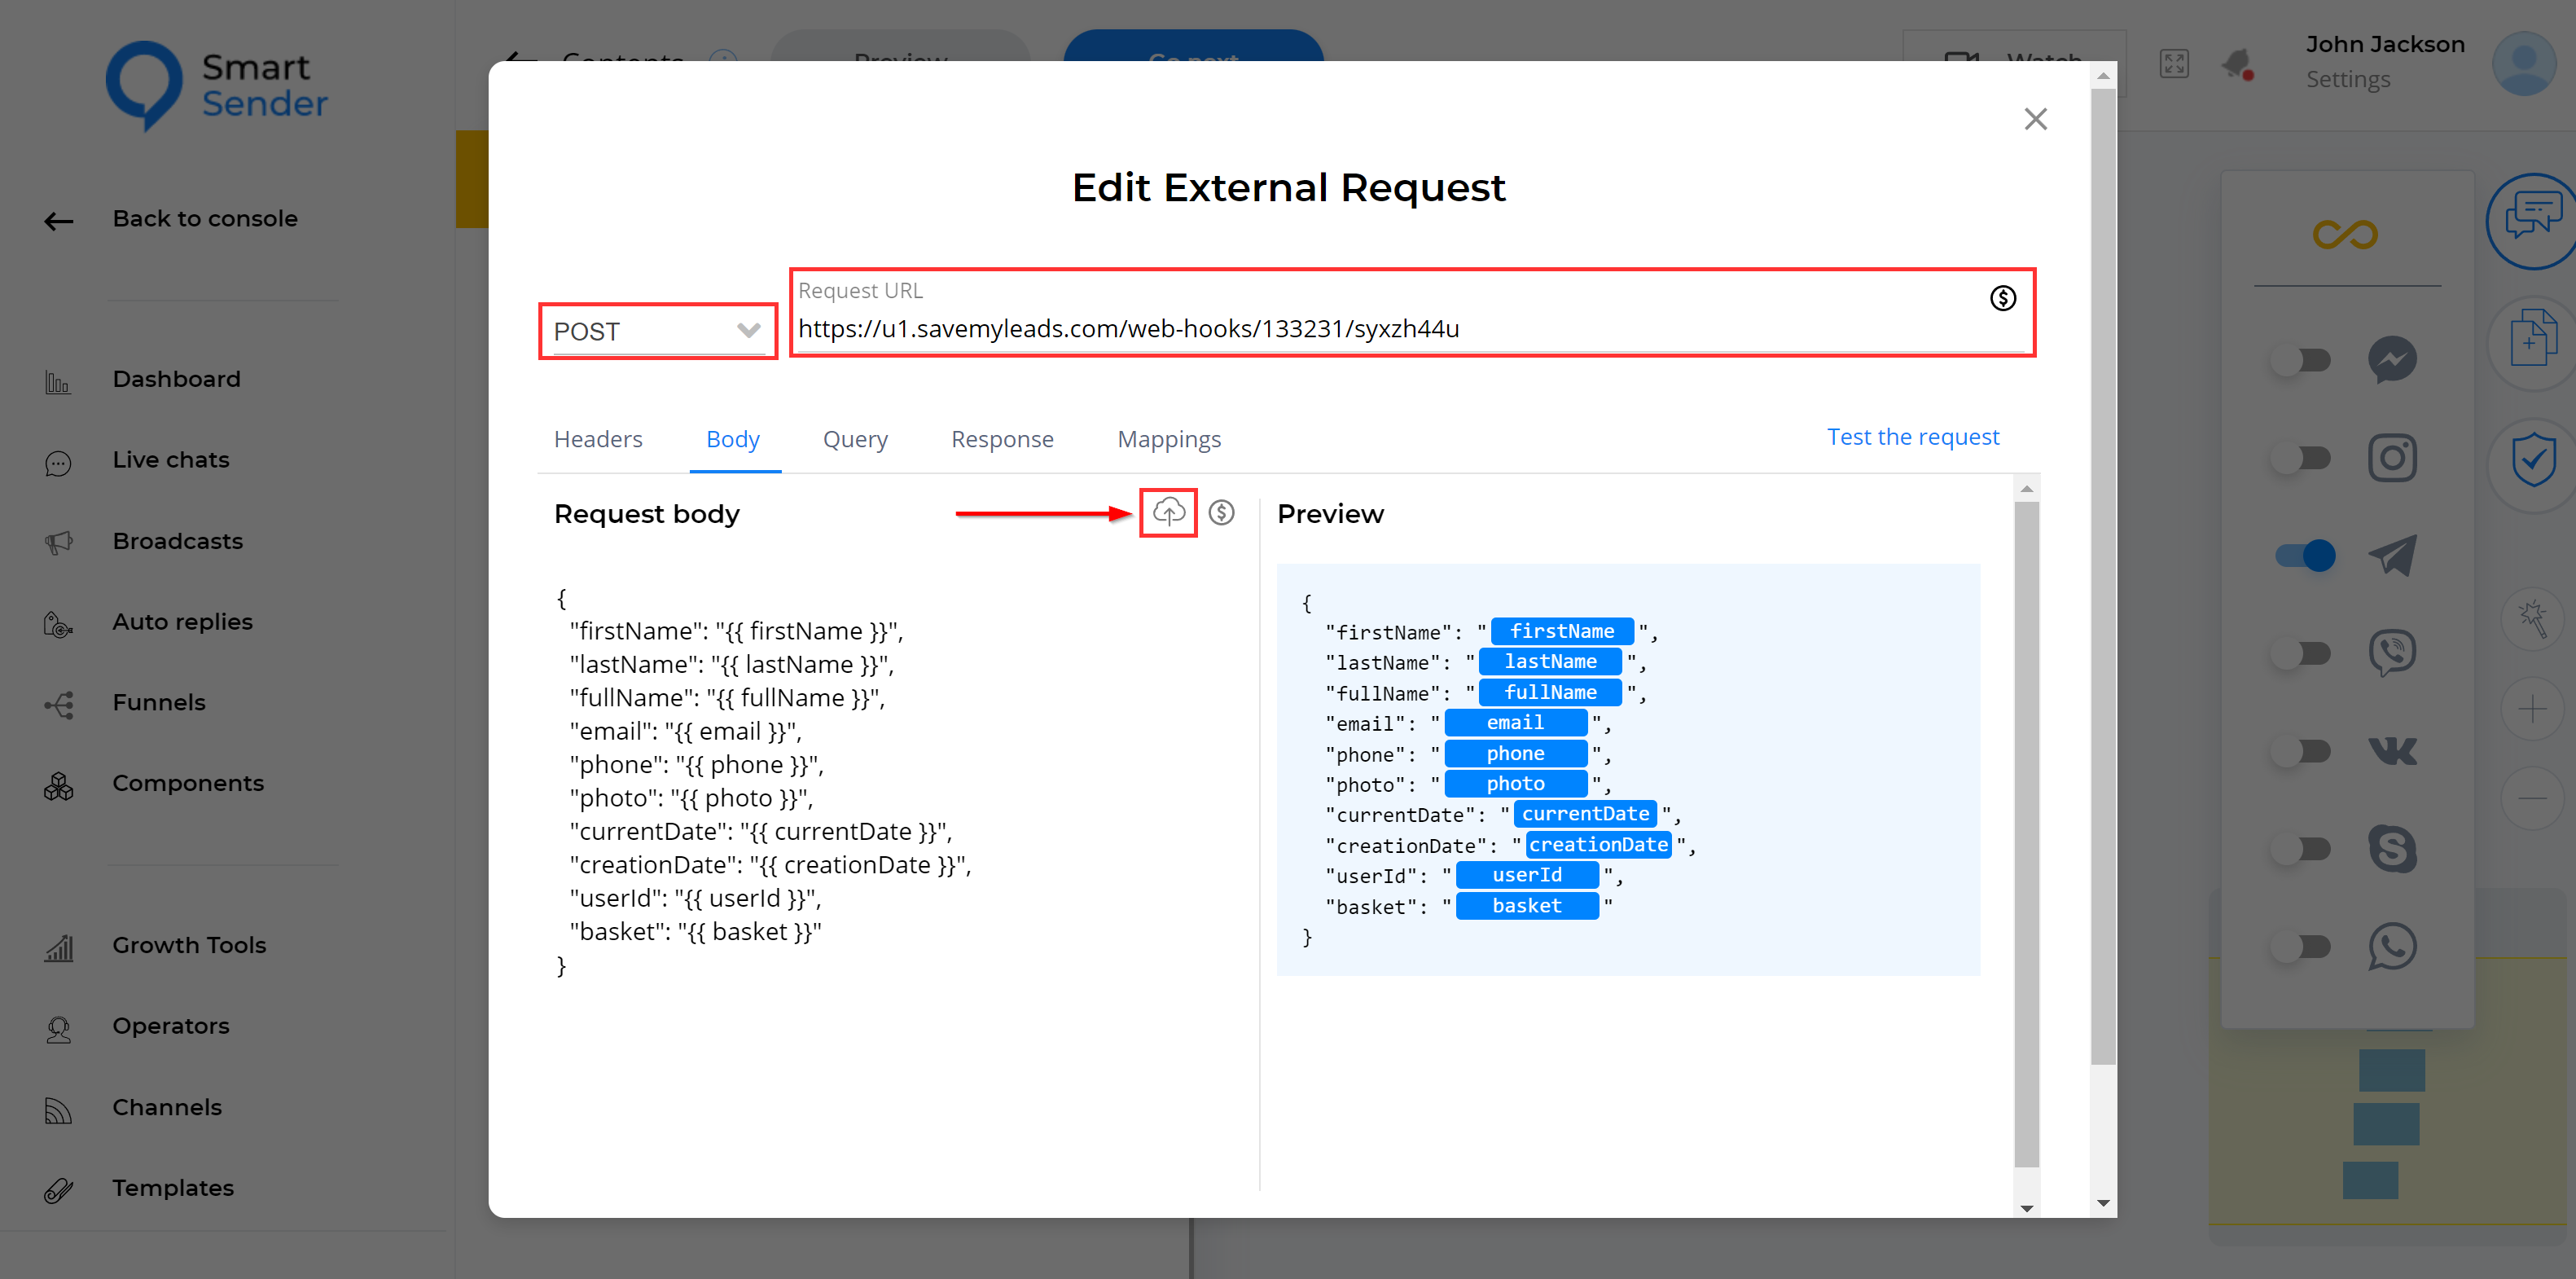Screen dimensions: 2576x1279
Task: Click Back to console
Action: coord(204,218)
